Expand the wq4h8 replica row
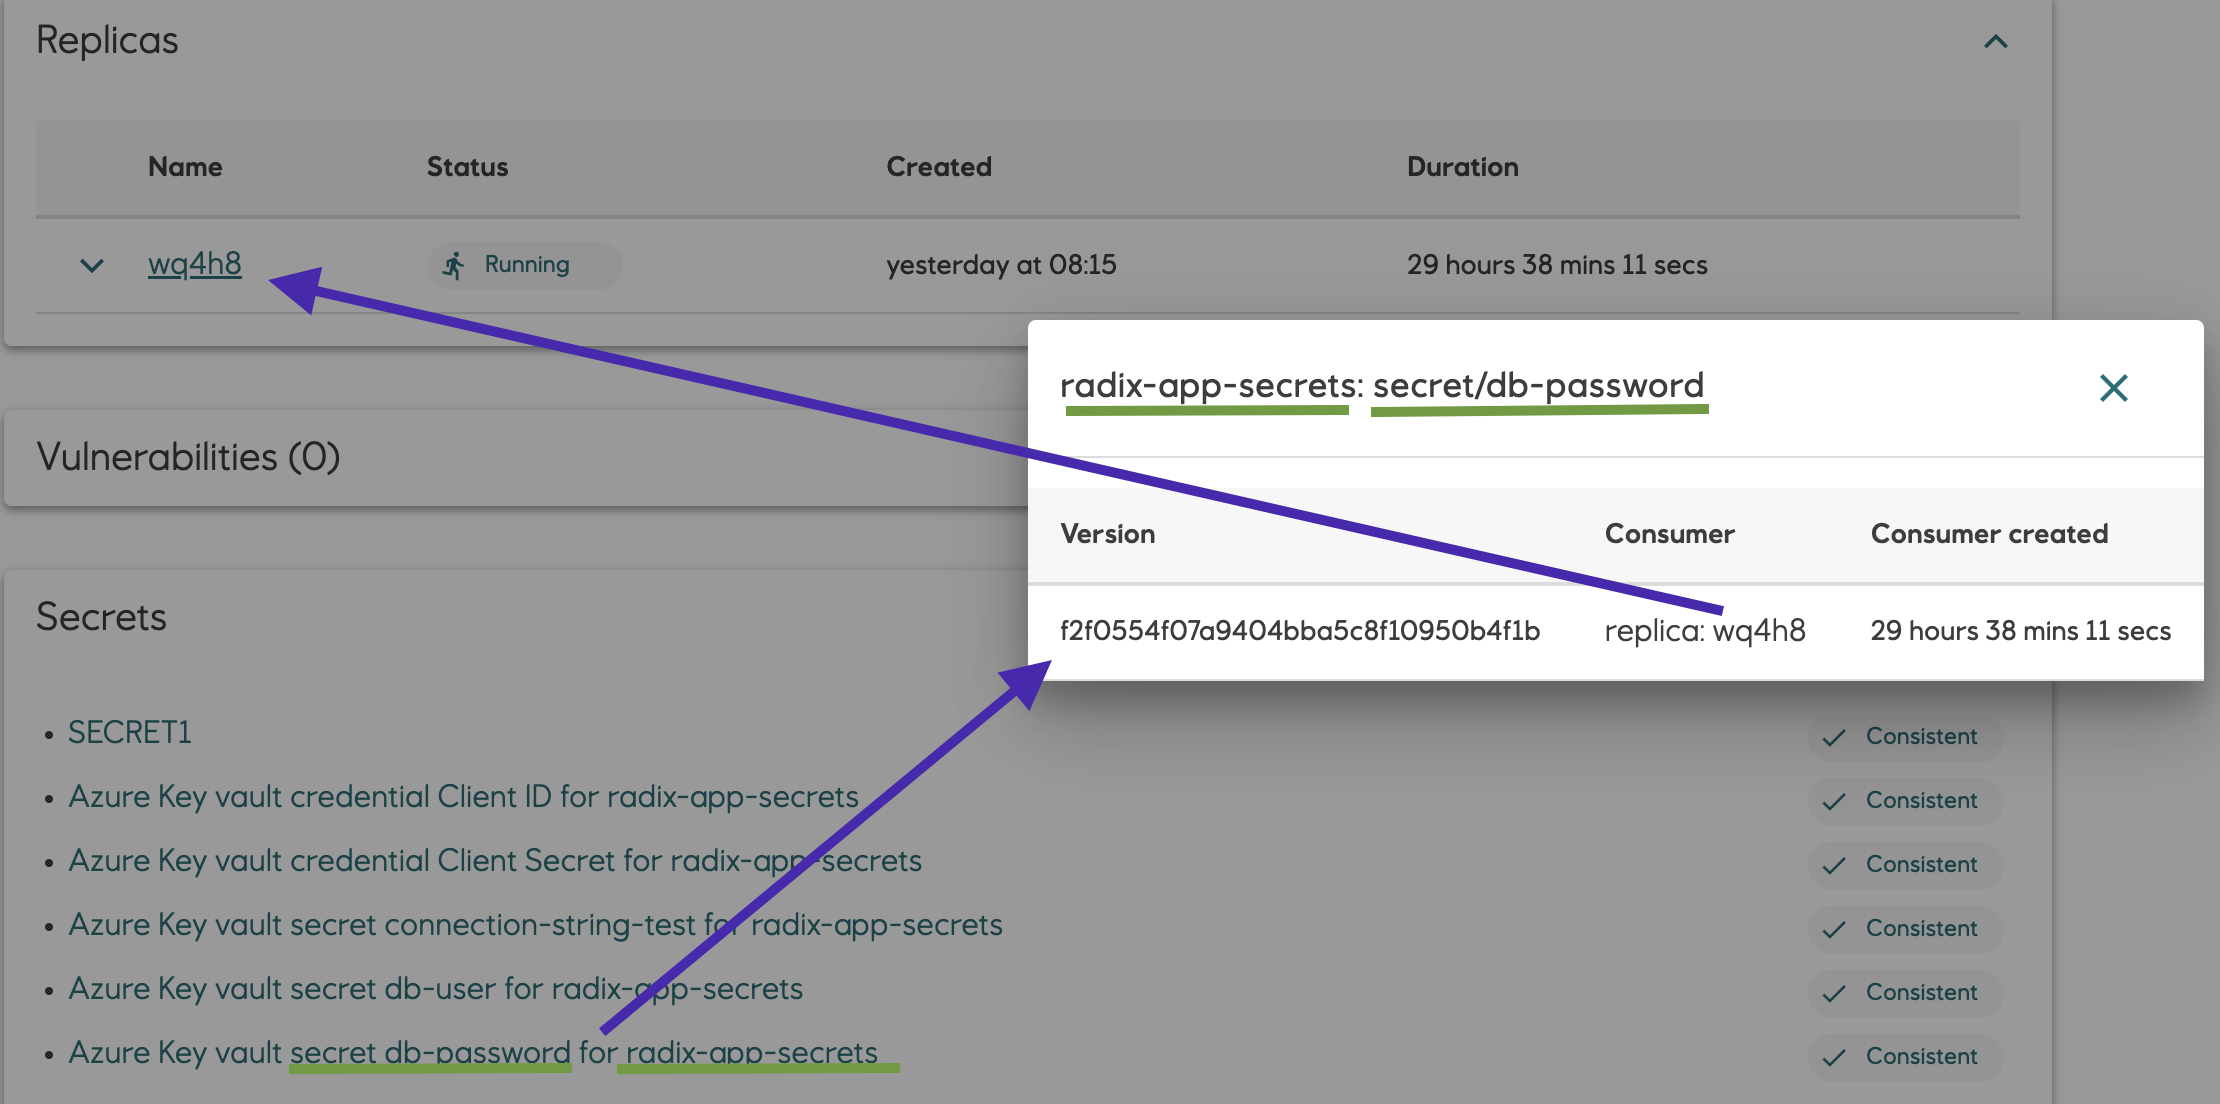2220x1104 pixels. coord(91,265)
